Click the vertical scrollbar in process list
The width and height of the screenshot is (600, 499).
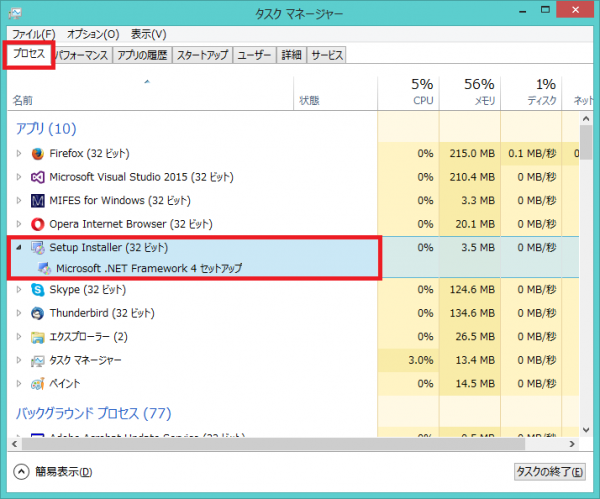point(586,280)
